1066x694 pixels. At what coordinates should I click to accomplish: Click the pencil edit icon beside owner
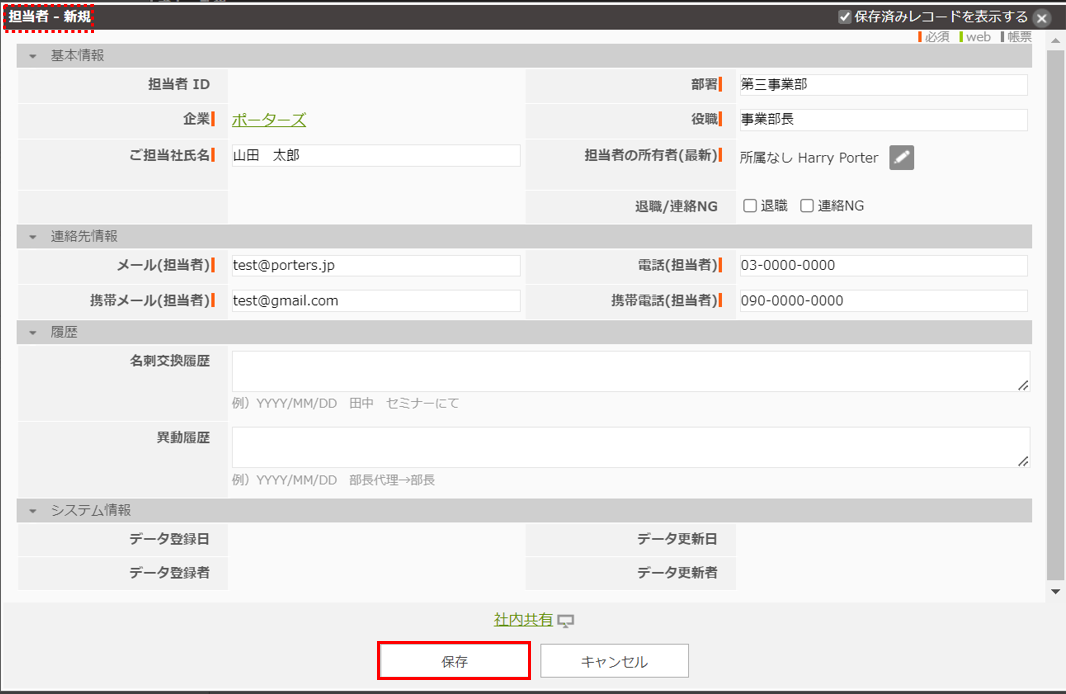pos(901,157)
